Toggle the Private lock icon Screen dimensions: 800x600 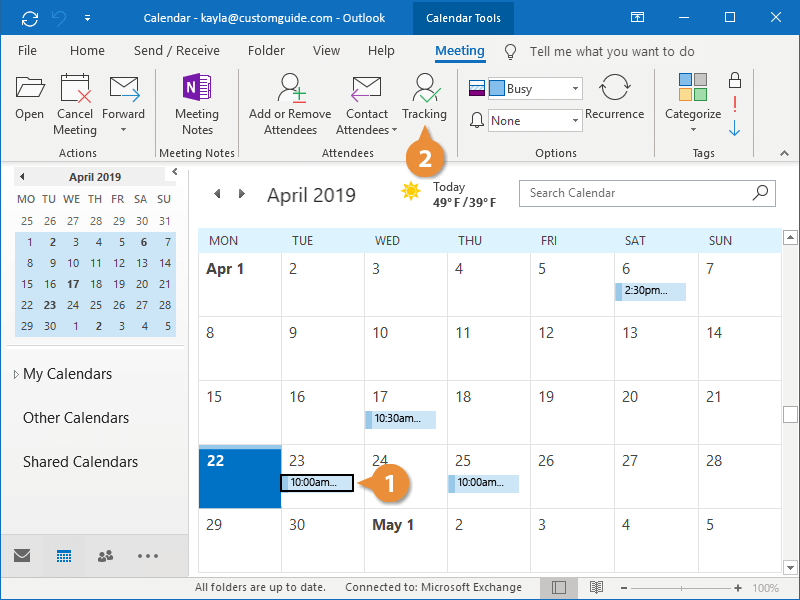[x=735, y=80]
